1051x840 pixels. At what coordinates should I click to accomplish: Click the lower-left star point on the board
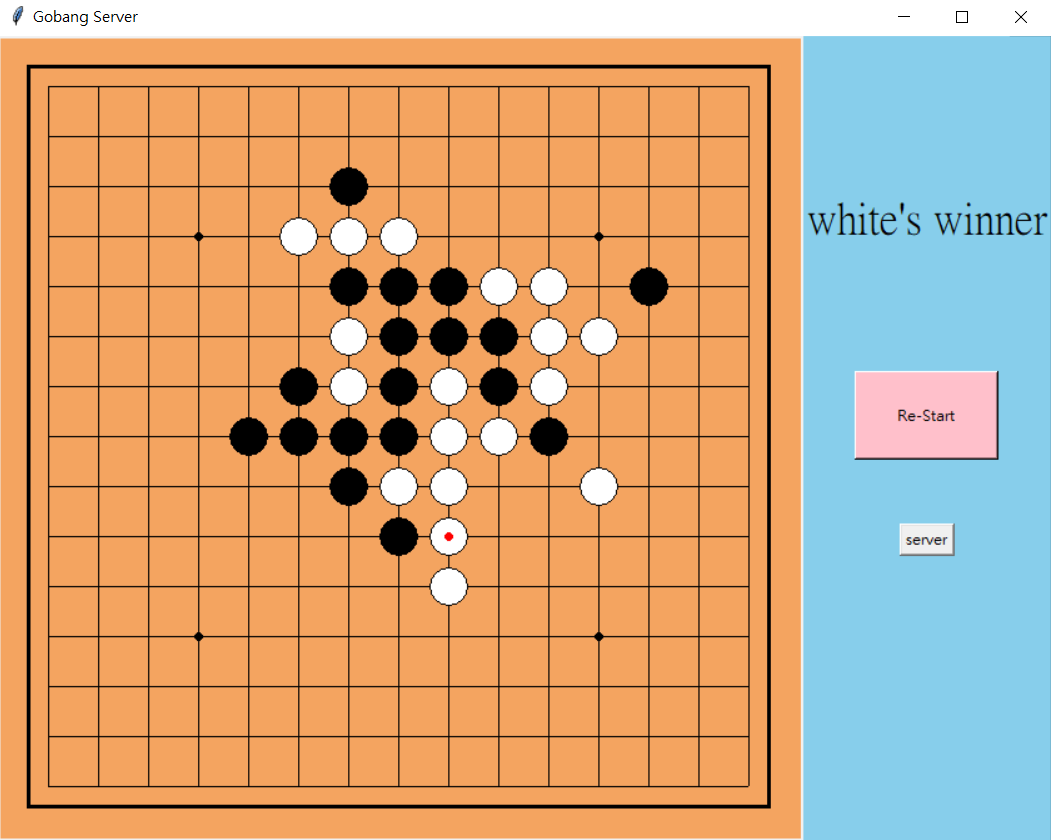click(198, 636)
